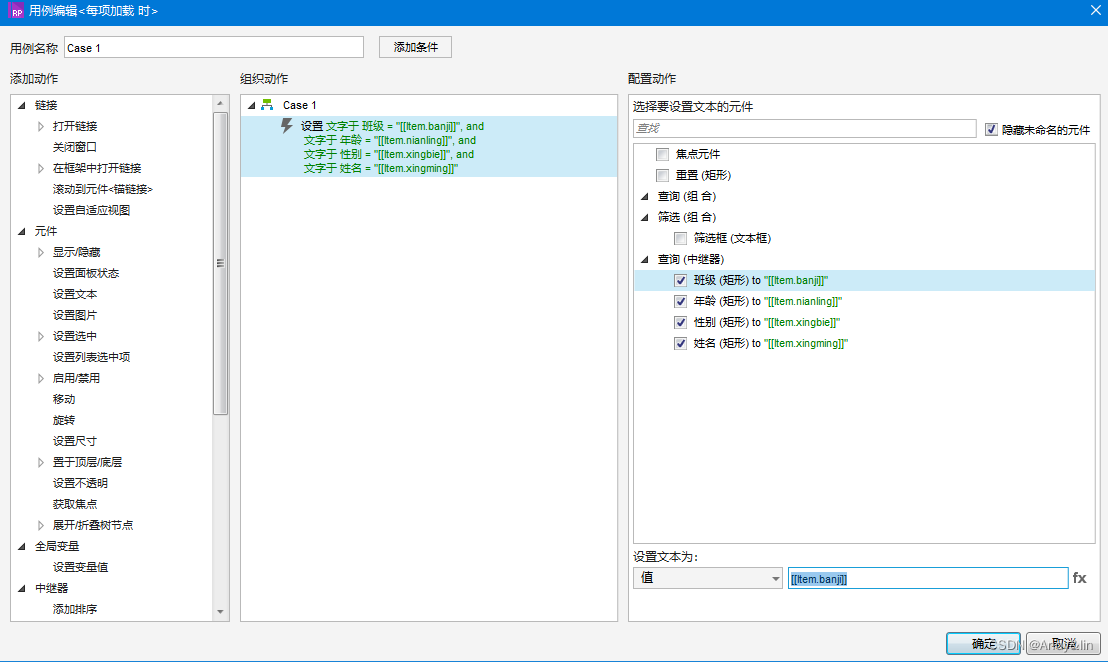Click the Case 1 tree node icon
This screenshot has height=662, width=1108.
tap(267, 105)
